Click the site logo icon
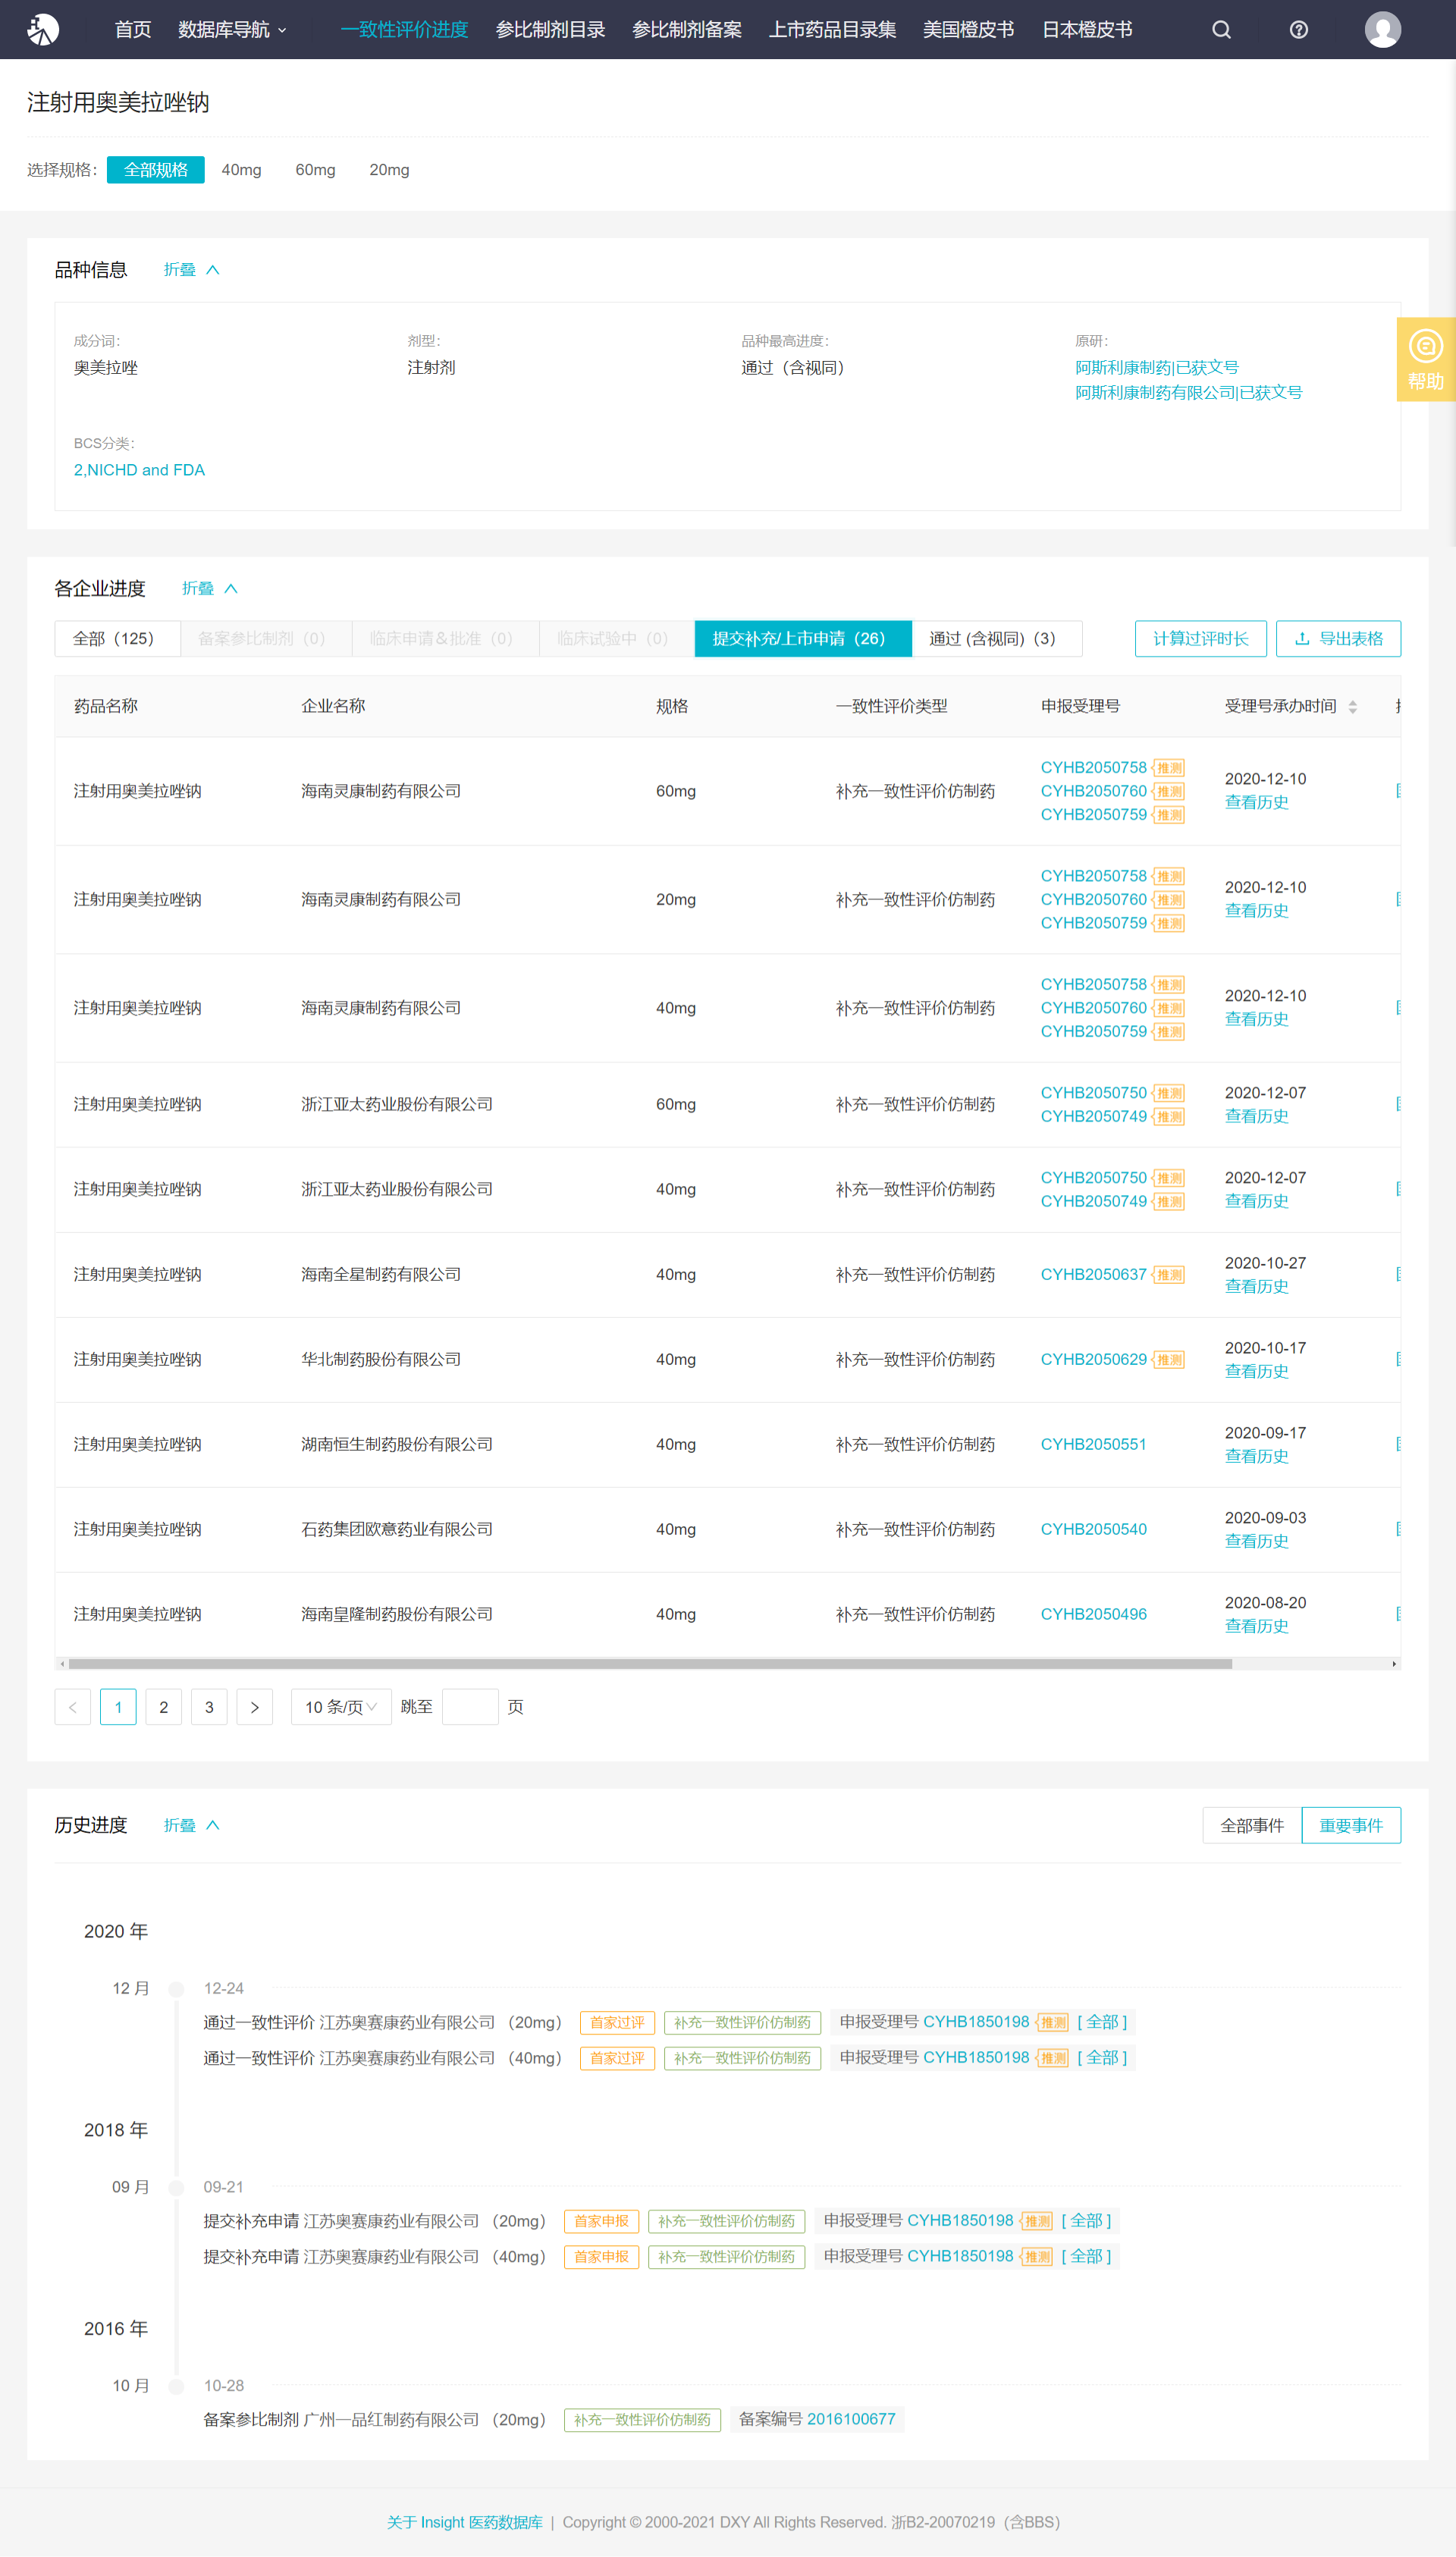Viewport: 1456px width, 2557px height. pos(42,29)
